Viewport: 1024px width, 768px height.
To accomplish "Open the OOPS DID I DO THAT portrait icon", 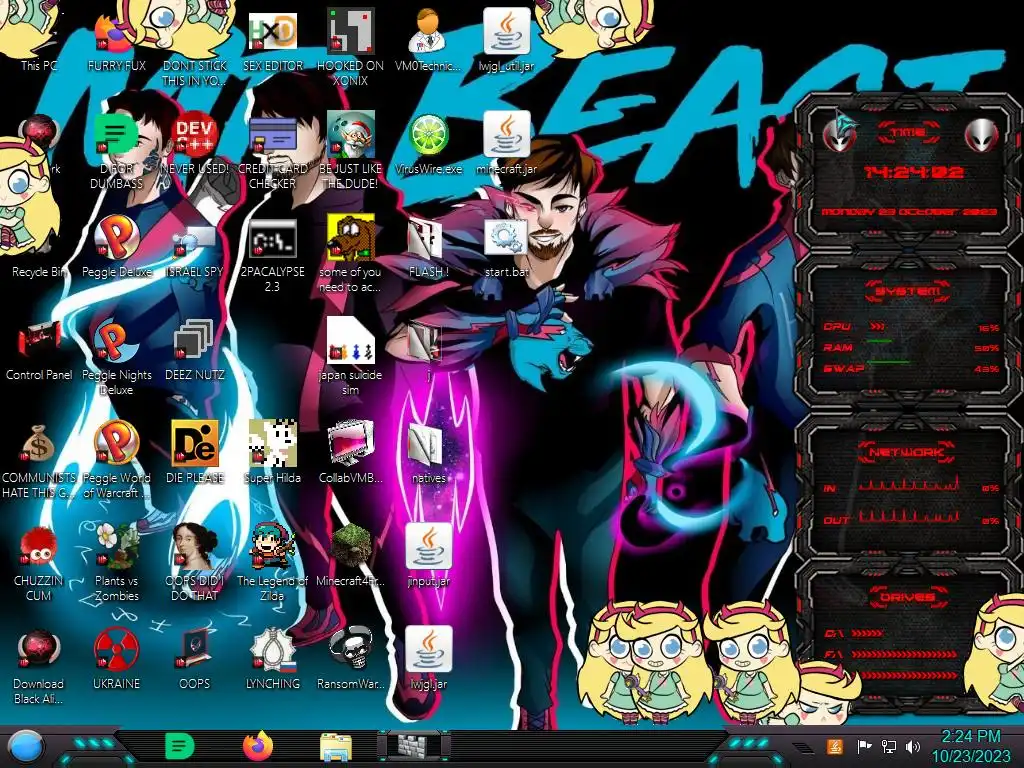I will 194,545.
